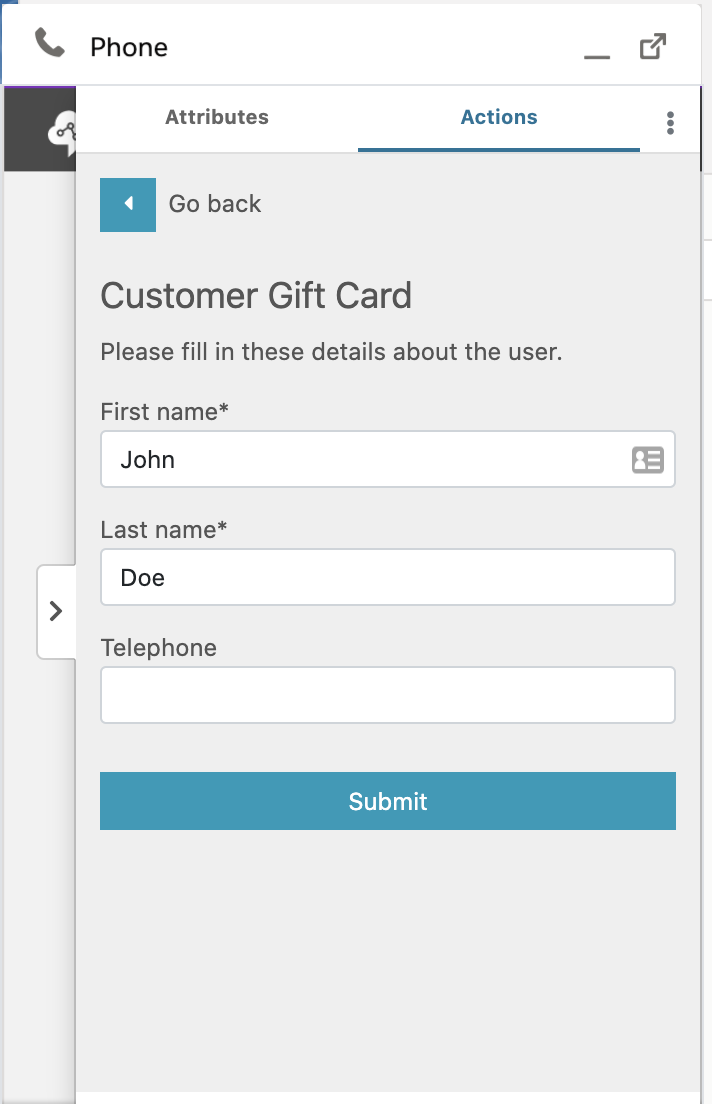The height and width of the screenshot is (1104, 712).
Task: Click the First name label
Action: coord(165,412)
